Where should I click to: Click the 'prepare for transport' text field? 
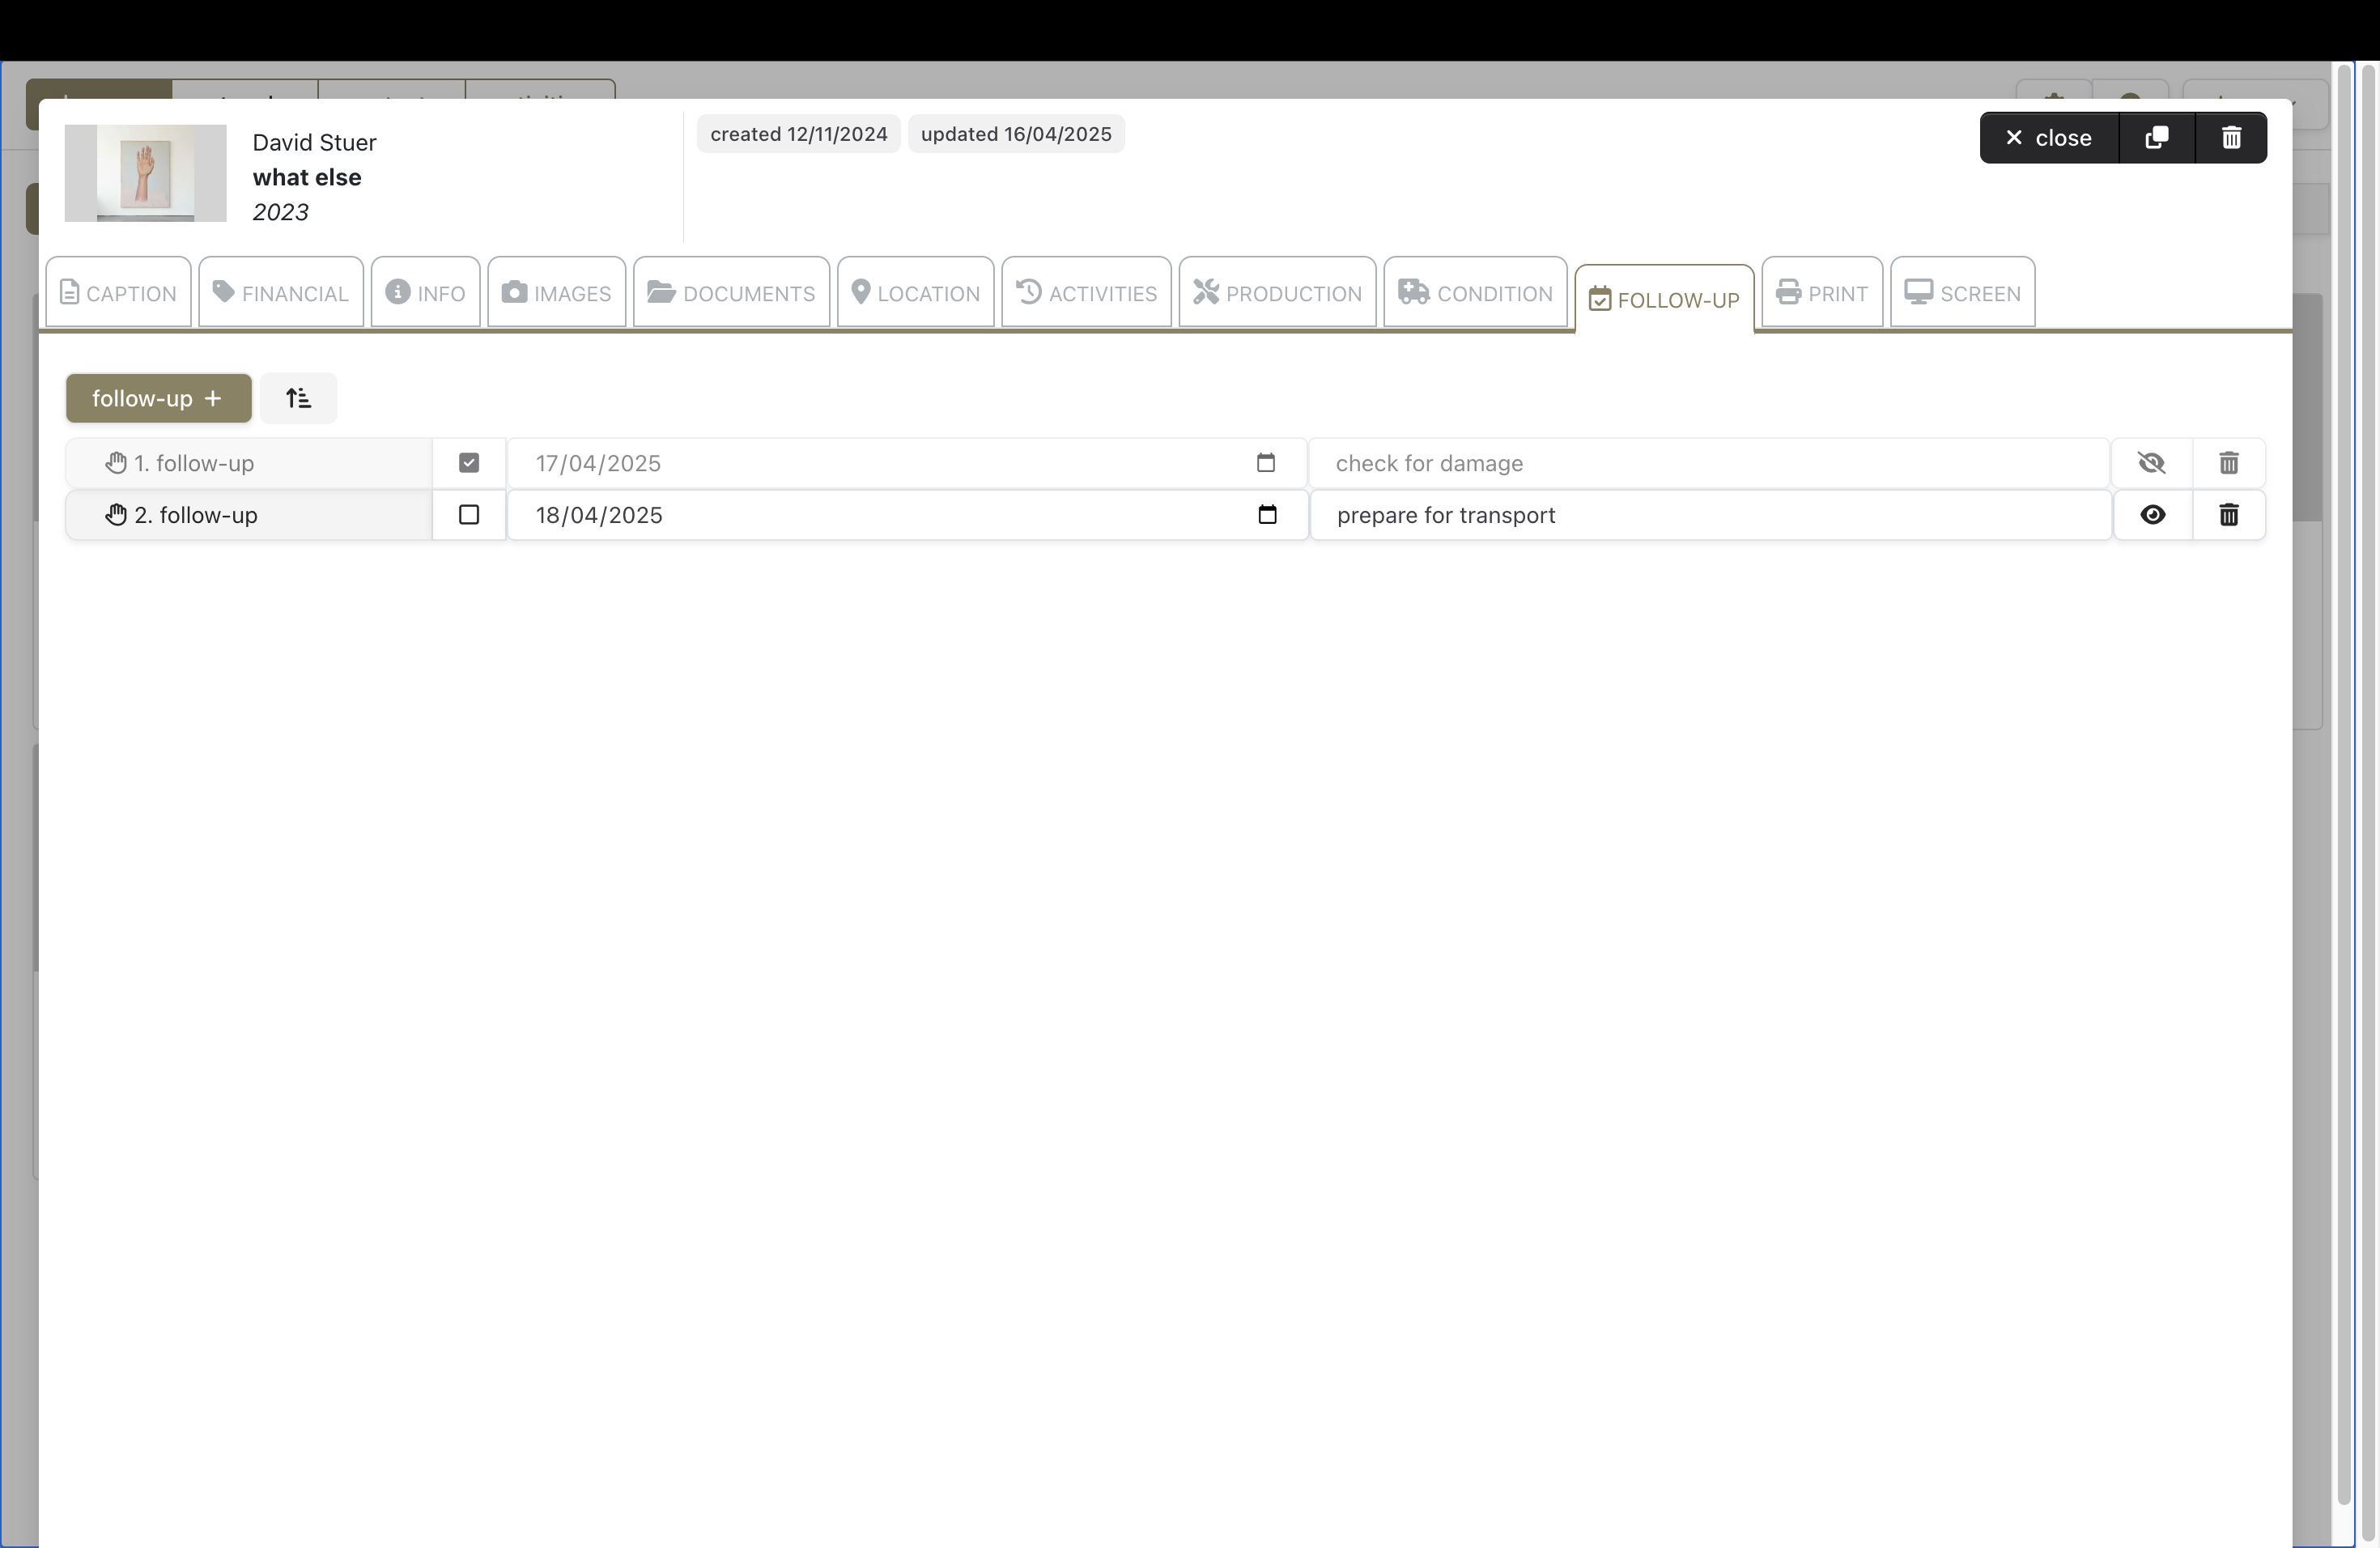point(1710,515)
